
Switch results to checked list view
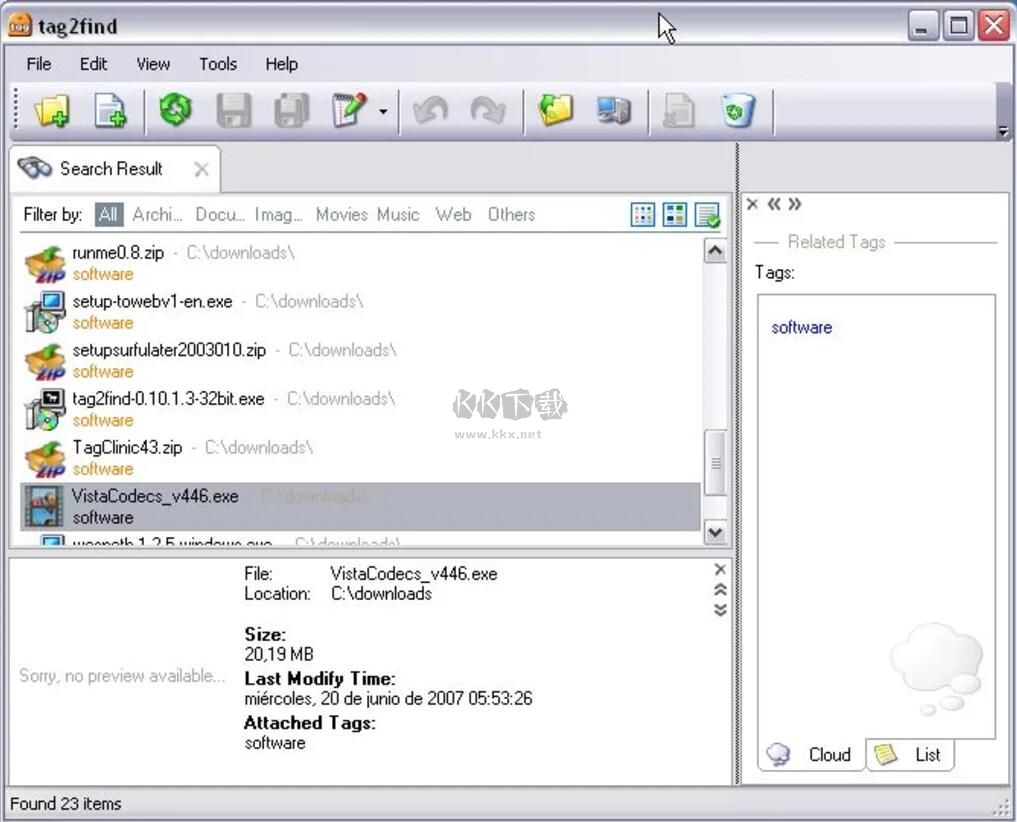pos(707,215)
